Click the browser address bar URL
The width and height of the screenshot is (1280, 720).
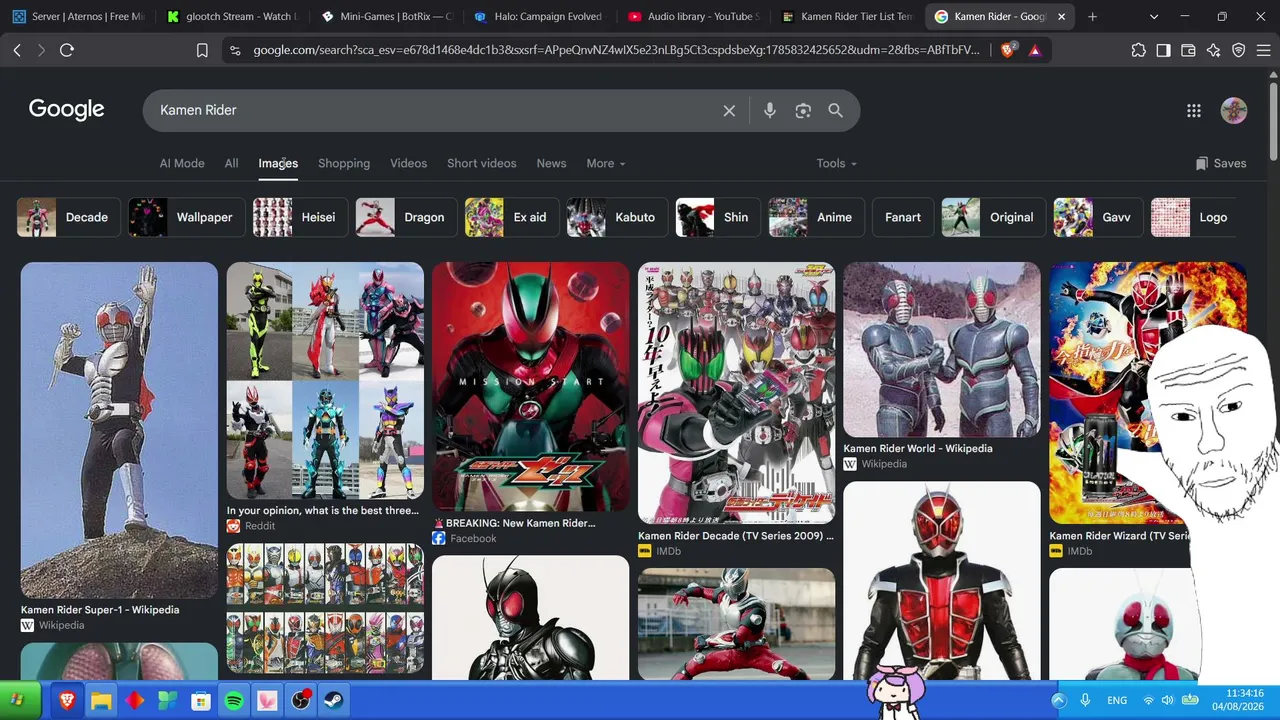tap(616, 50)
